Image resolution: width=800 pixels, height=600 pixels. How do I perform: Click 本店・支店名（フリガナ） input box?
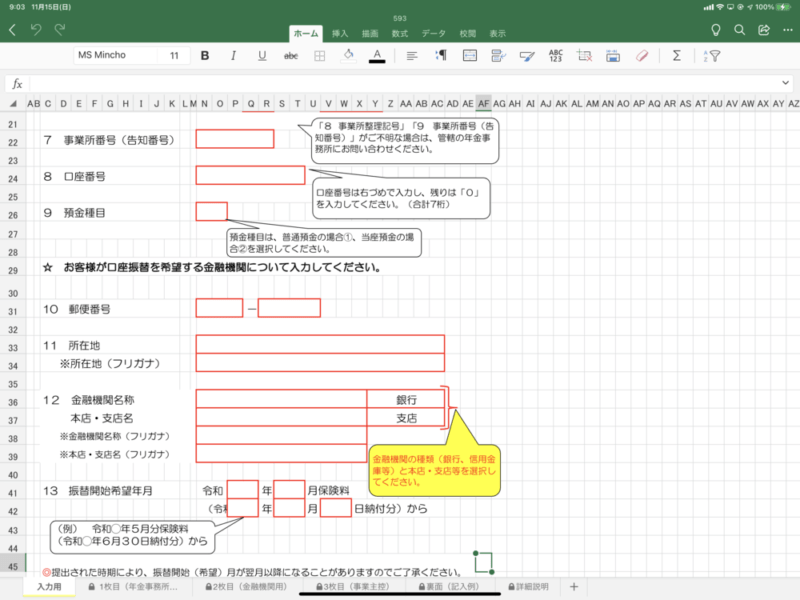pos(281,454)
